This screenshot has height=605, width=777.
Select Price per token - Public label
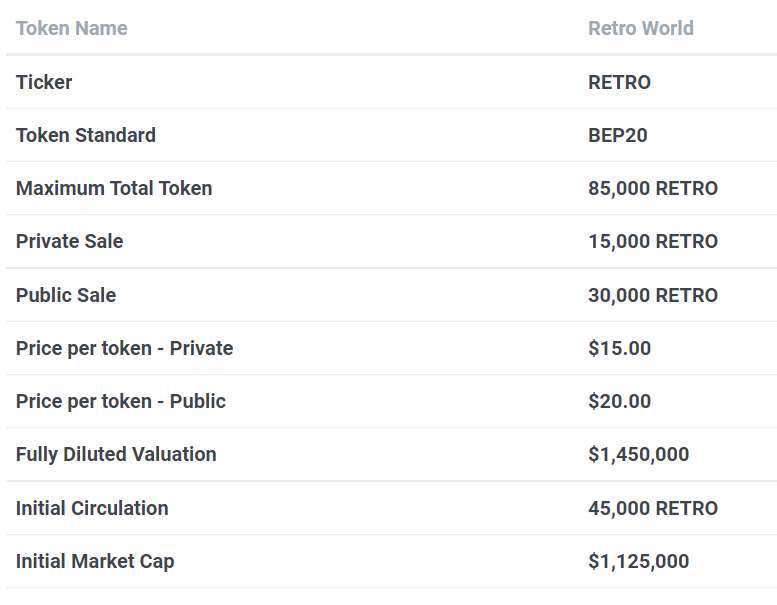point(121,401)
